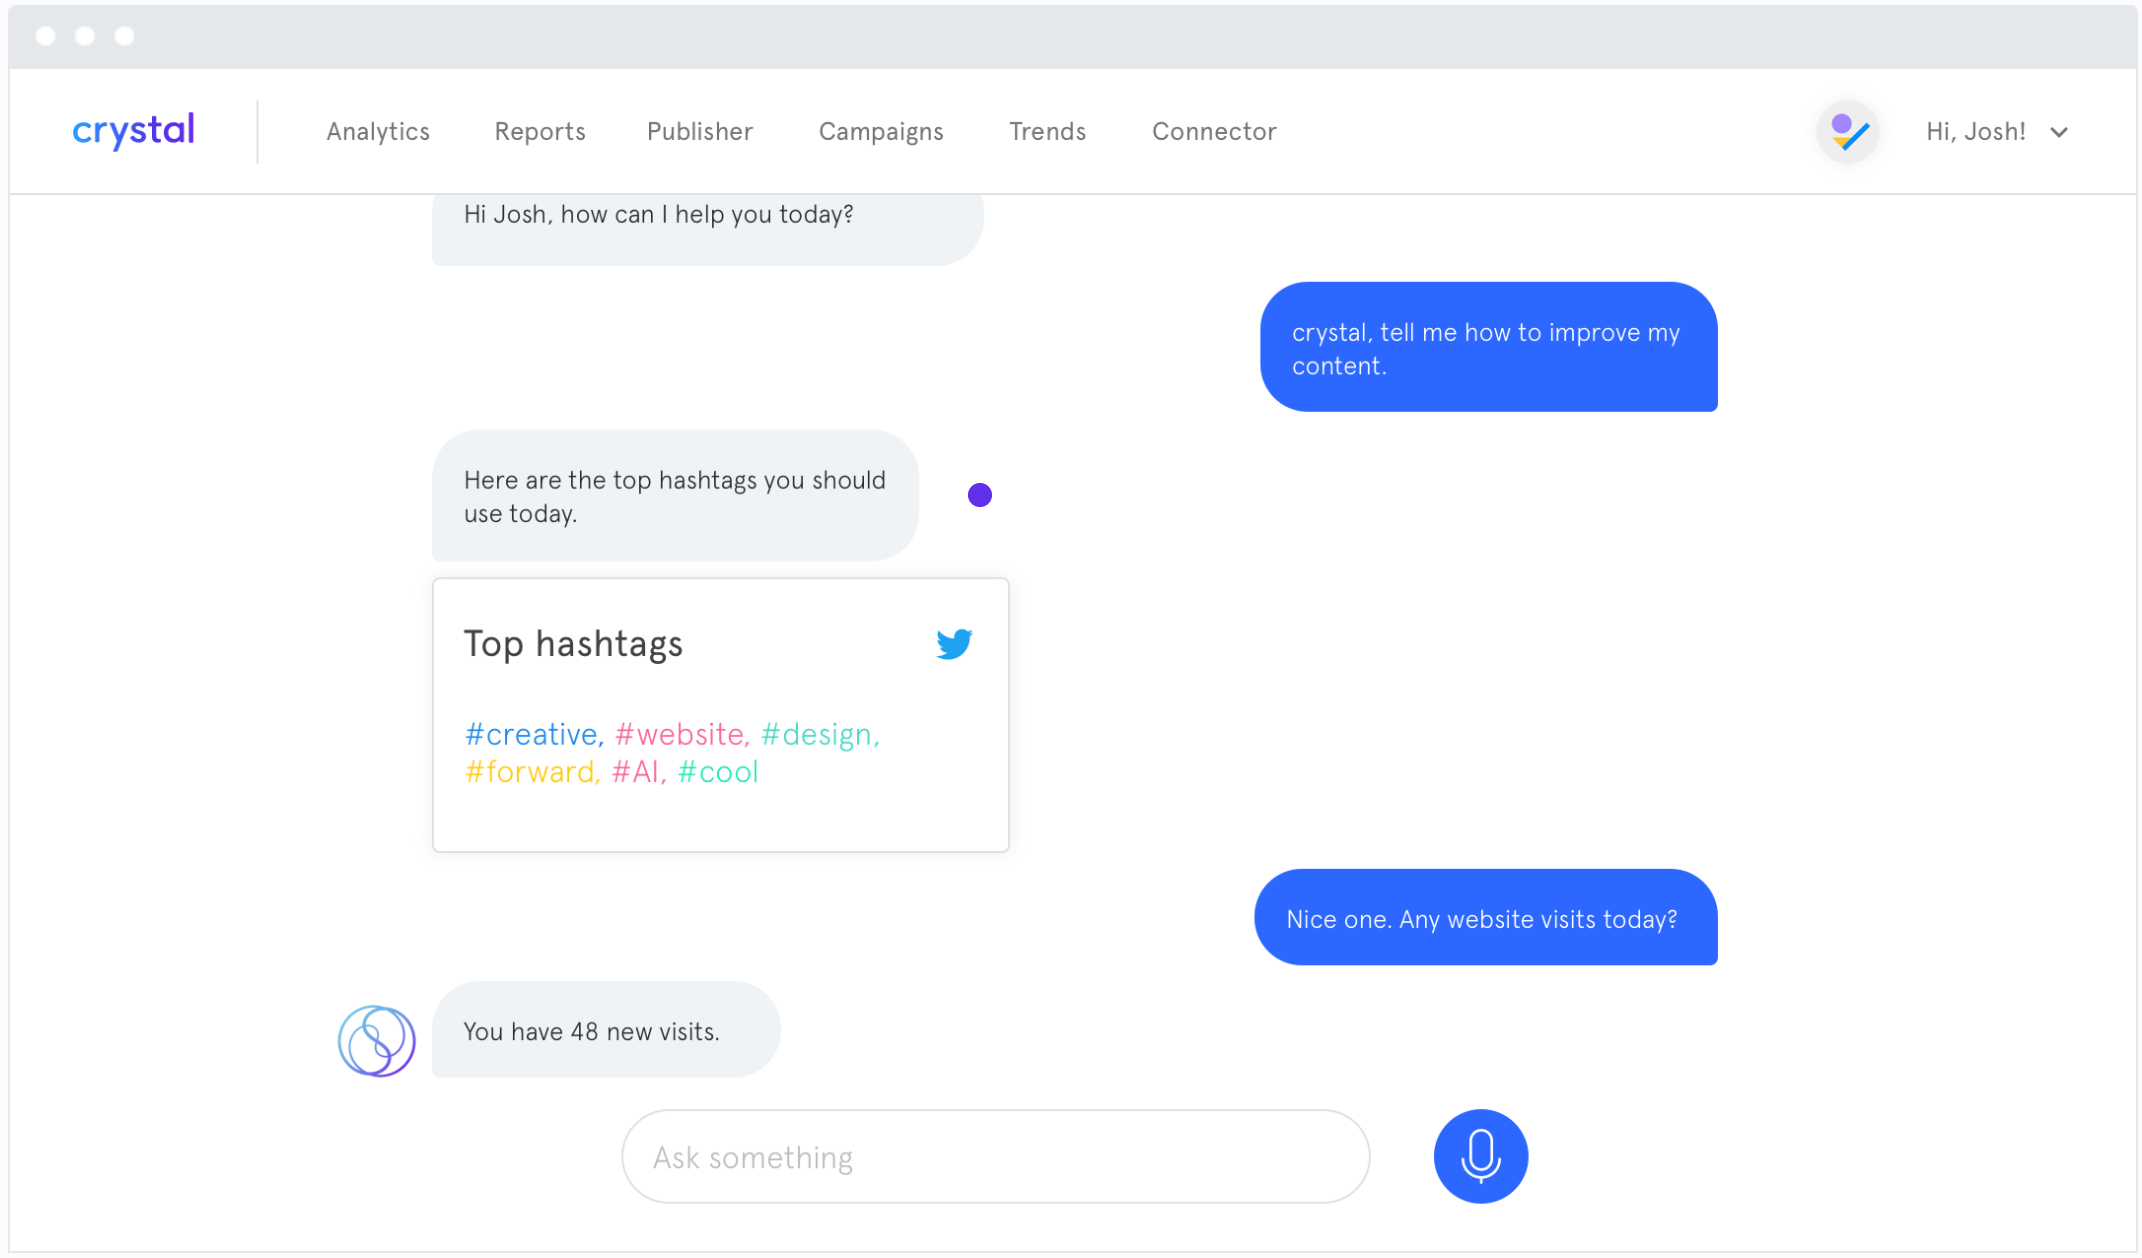Image resolution: width=2142 pixels, height=1258 pixels.
Task: Click the #website hashtag
Action: (680, 735)
